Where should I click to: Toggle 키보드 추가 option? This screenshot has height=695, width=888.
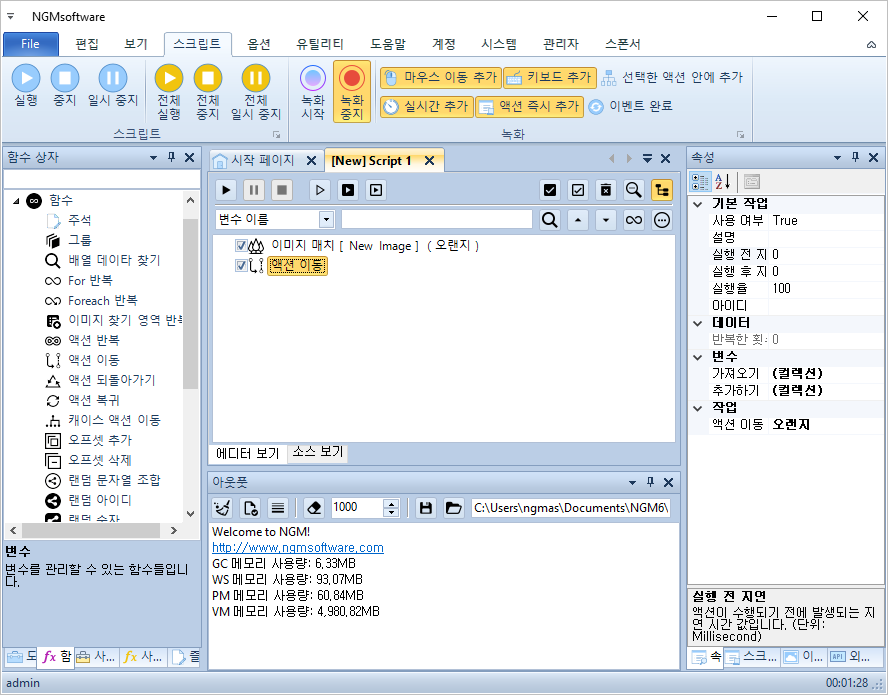pos(550,78)
